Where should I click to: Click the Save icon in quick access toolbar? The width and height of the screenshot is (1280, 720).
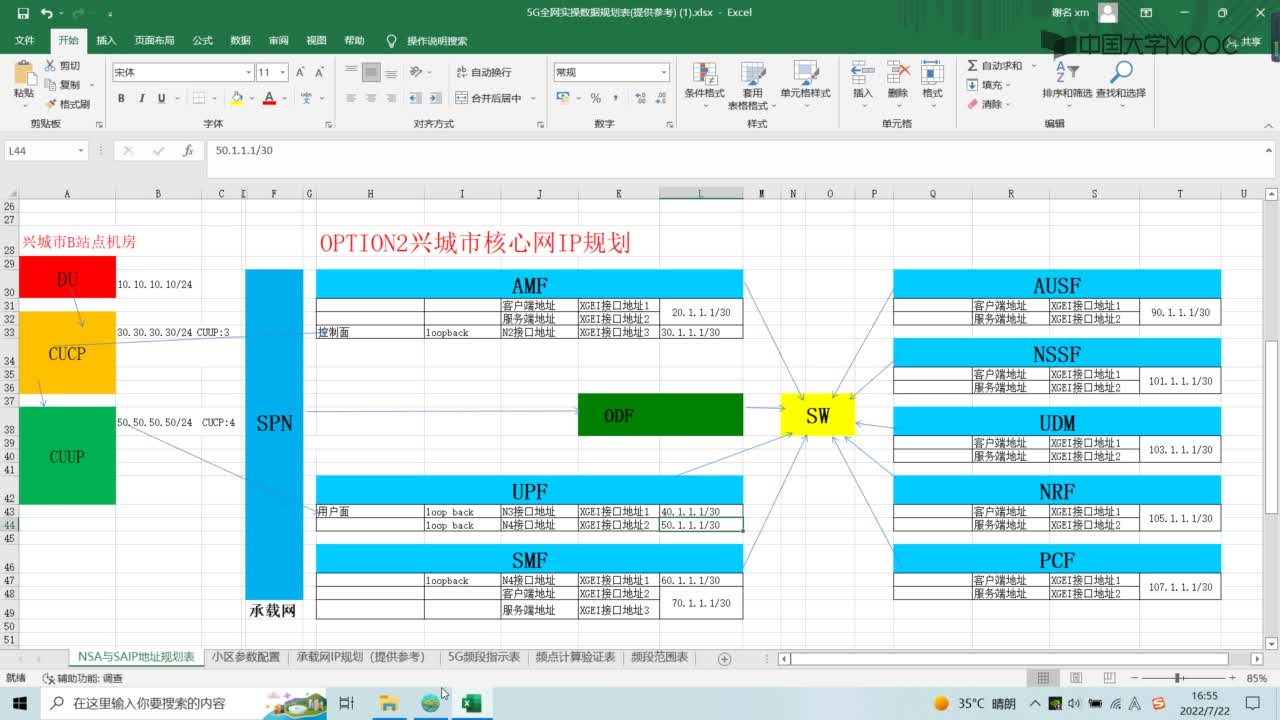[21, 13]
